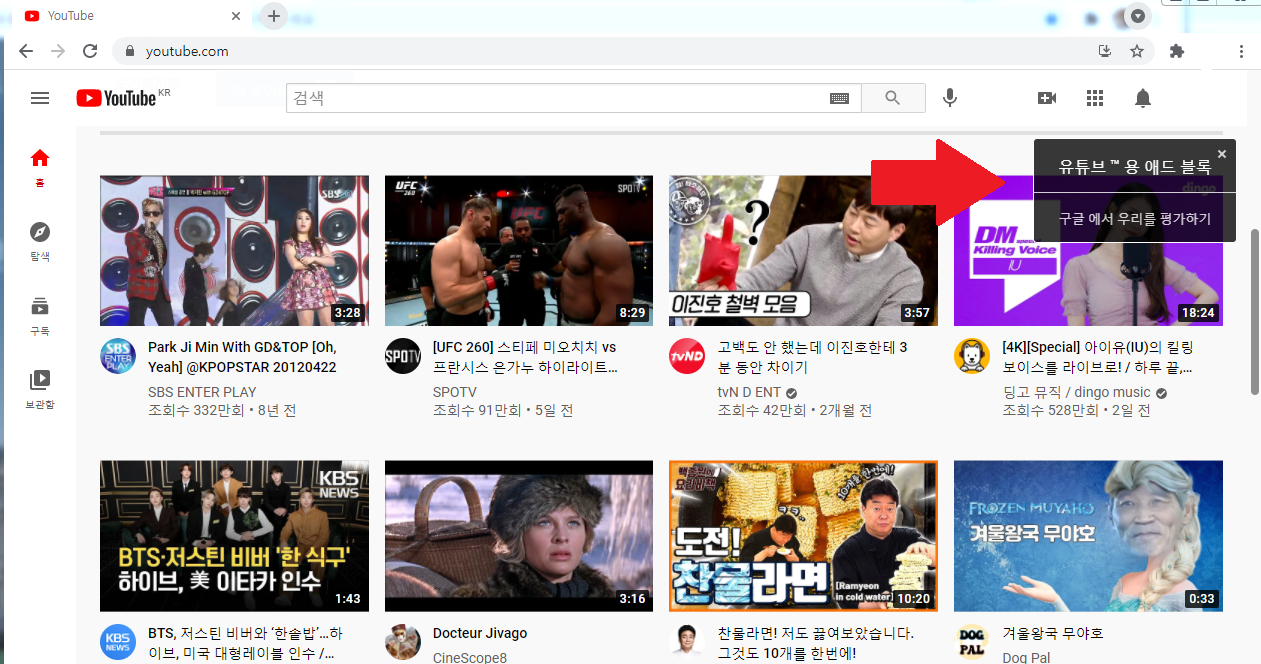This screenshot has height=664, width=1261.
Task: Open the notifications bell
Action: point(1143,98)
